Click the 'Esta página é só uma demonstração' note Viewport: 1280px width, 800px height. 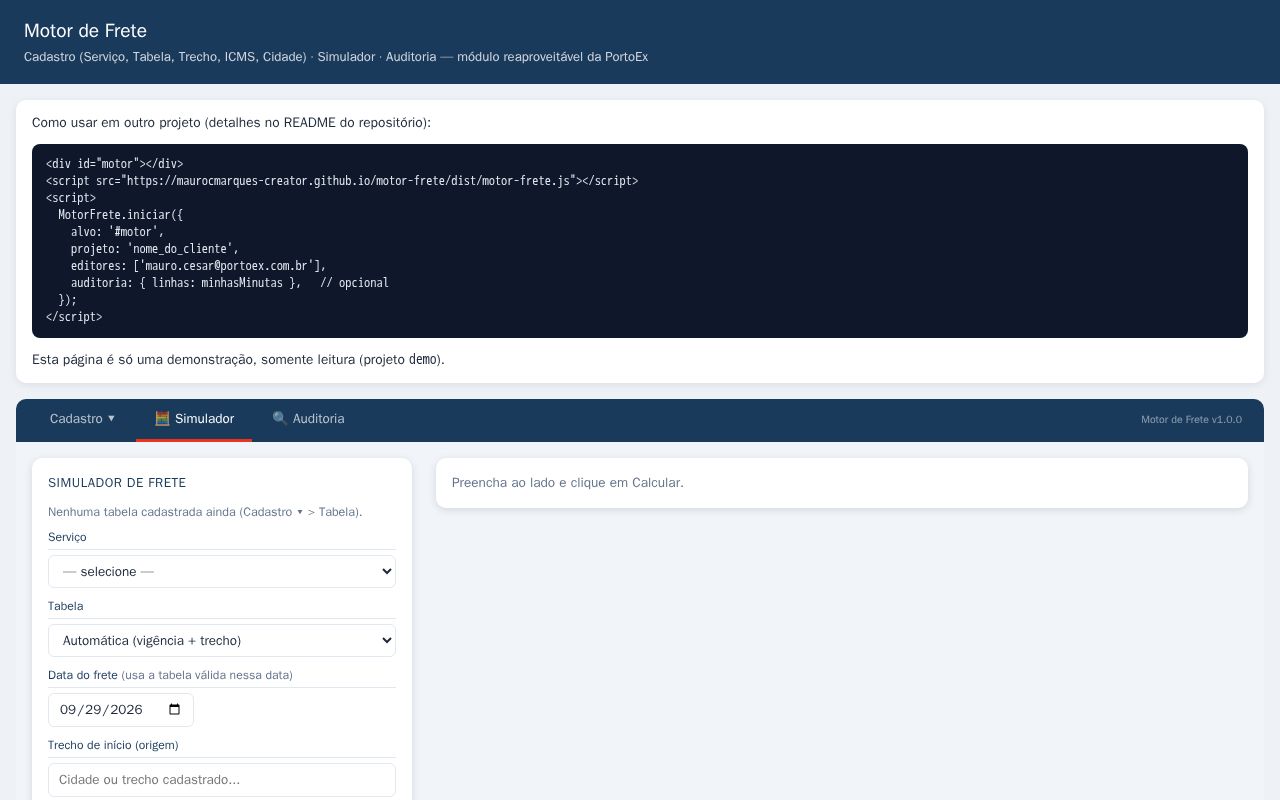(238, 360)
